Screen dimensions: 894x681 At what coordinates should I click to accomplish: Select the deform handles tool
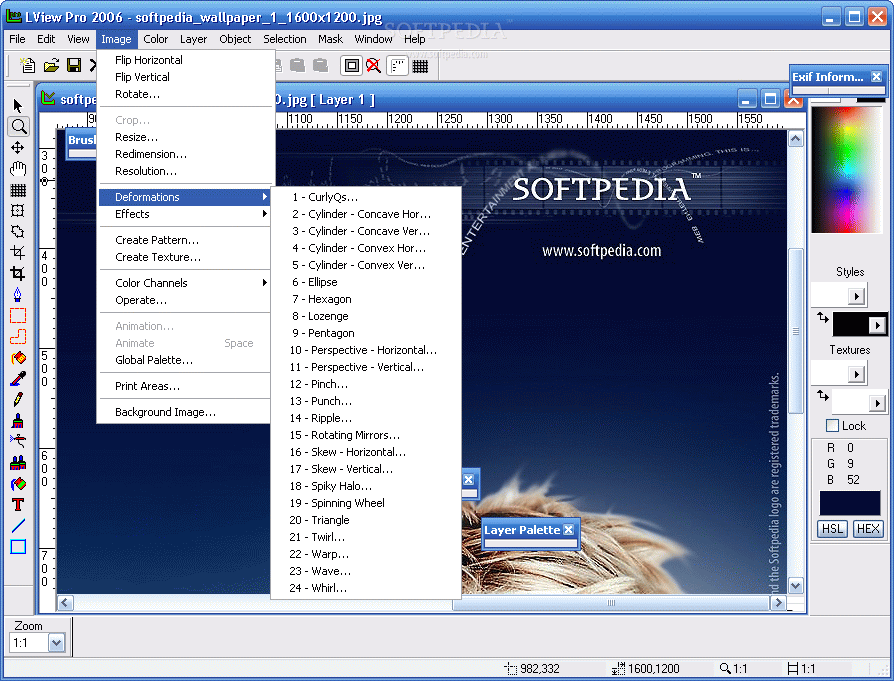click(18, 210)
